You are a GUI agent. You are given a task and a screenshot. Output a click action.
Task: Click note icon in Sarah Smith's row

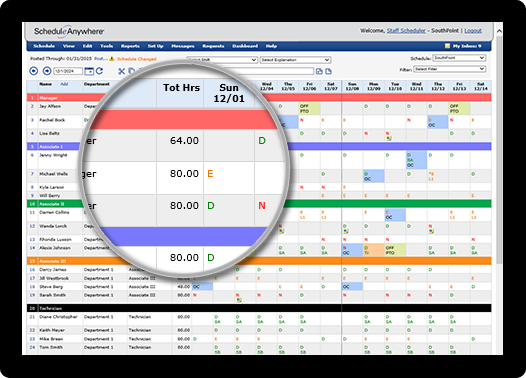coord(239,300)
